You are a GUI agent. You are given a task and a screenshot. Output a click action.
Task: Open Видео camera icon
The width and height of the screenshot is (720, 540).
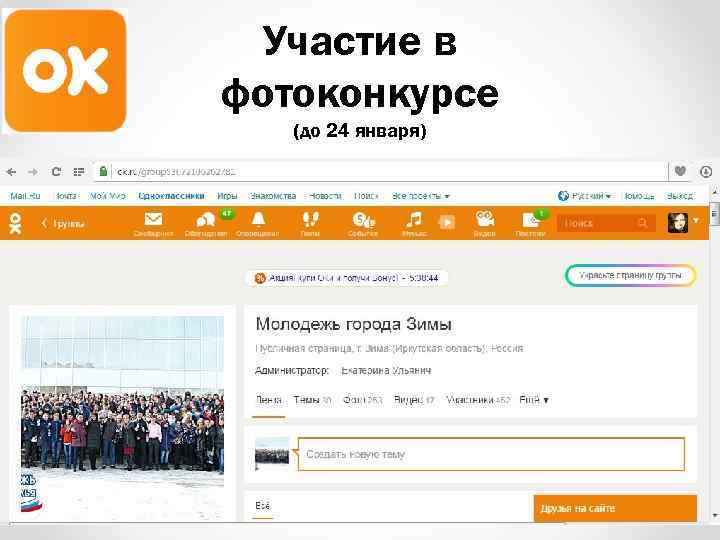484,224
